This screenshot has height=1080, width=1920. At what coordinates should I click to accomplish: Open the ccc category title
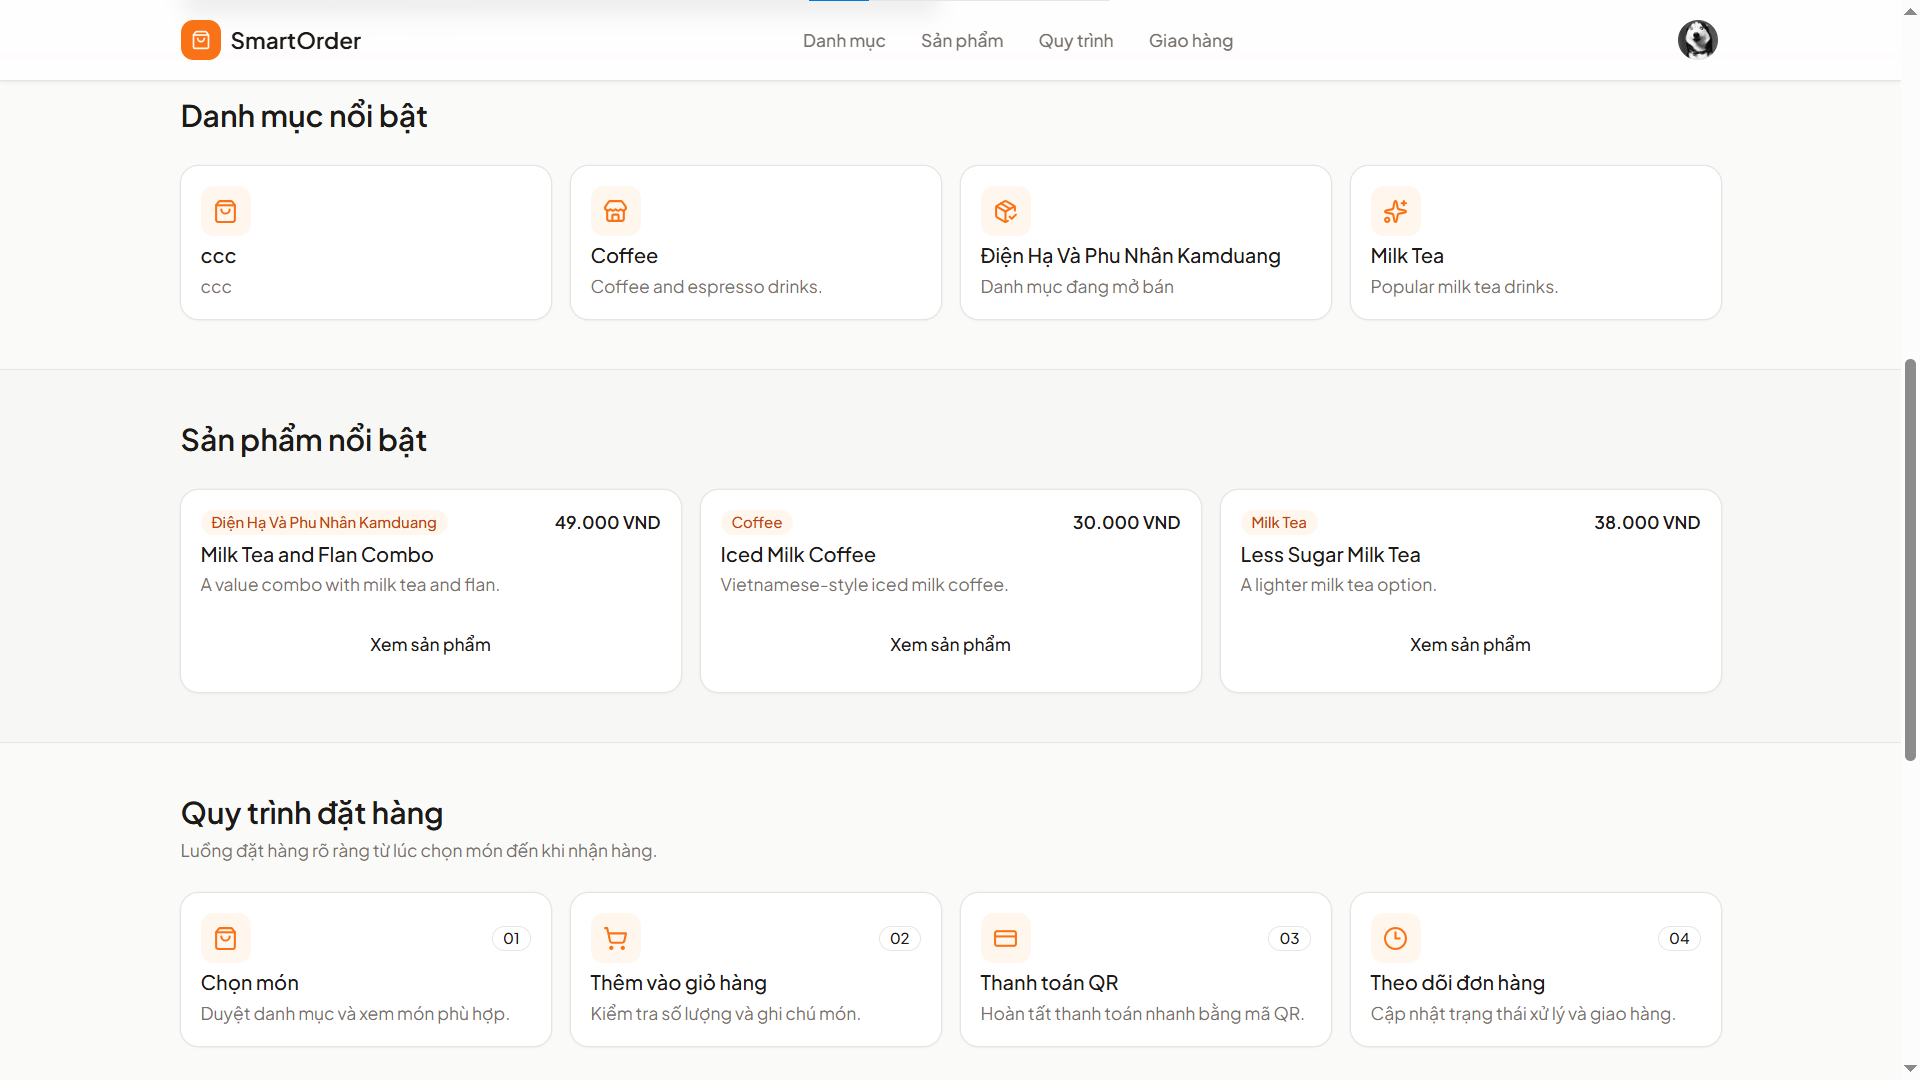click(218, 256)
